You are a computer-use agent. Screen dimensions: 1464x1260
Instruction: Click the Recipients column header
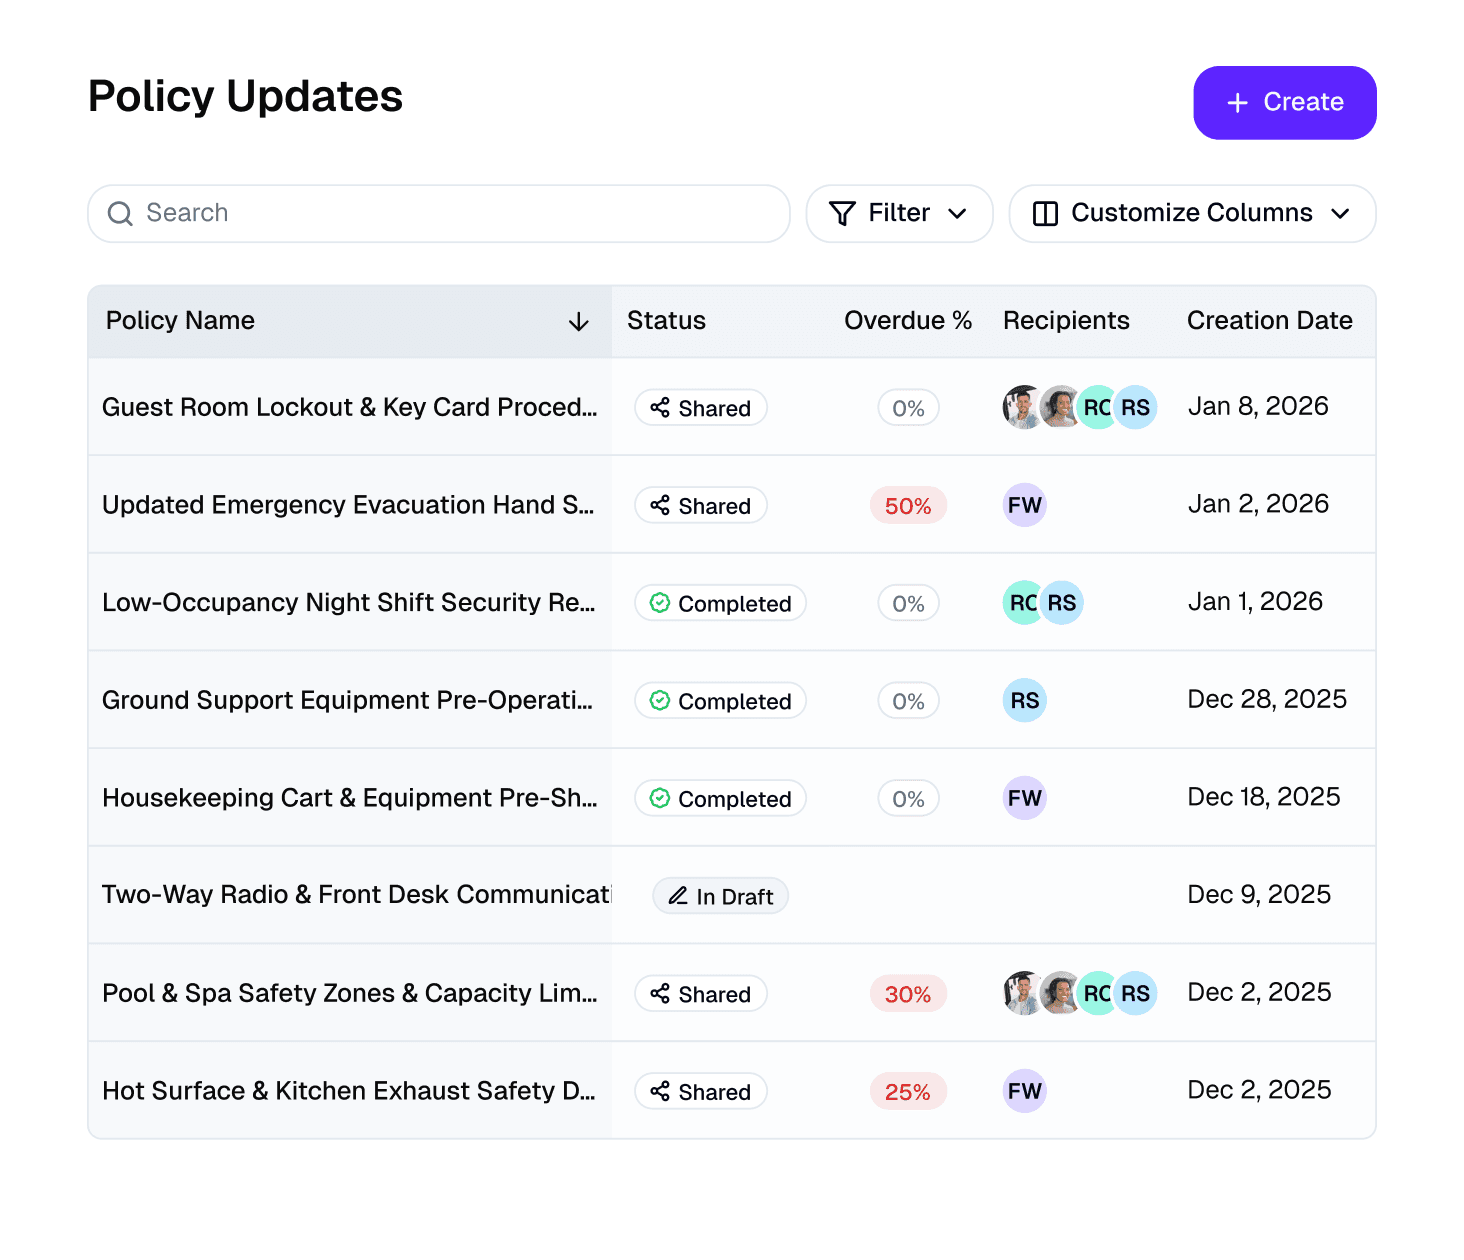(1066, 321)
